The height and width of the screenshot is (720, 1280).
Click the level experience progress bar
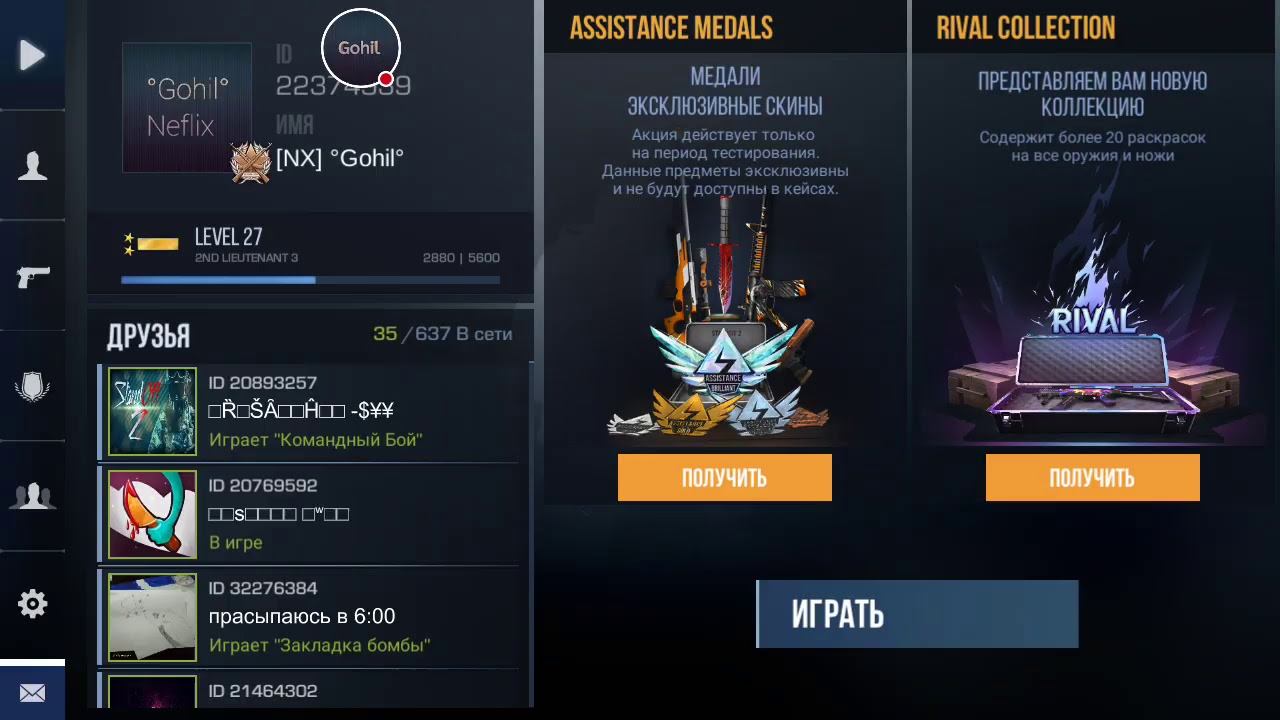[x=310, y=280]
